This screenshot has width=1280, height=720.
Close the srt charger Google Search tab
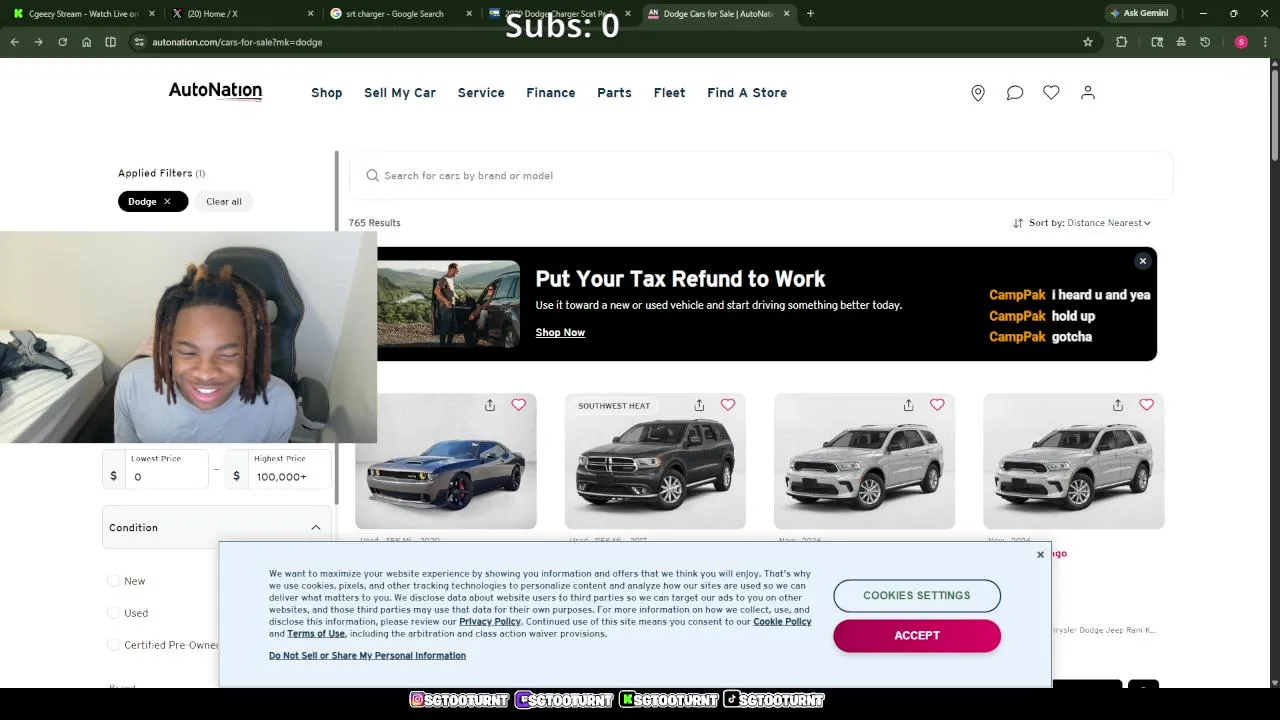tap(469, 14)
